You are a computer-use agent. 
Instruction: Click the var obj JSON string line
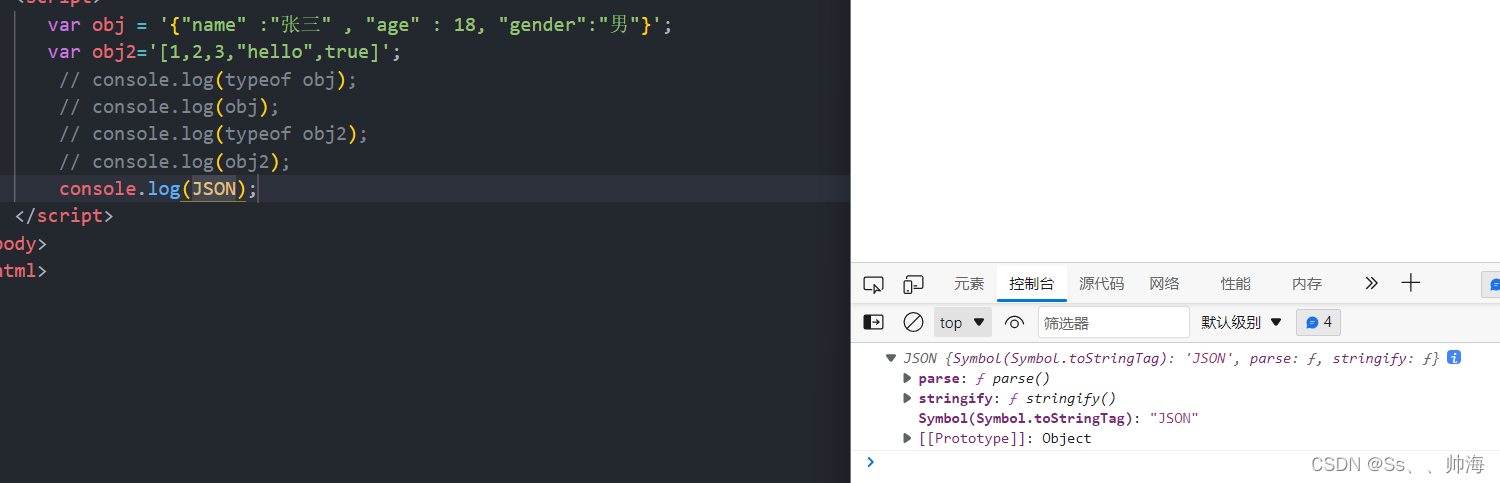360,25
